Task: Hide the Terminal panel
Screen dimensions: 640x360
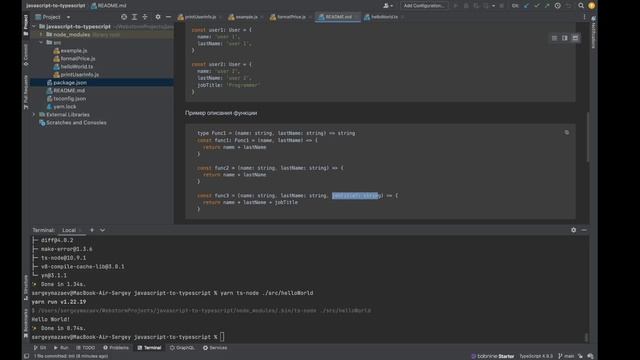Action: [584, 230]
